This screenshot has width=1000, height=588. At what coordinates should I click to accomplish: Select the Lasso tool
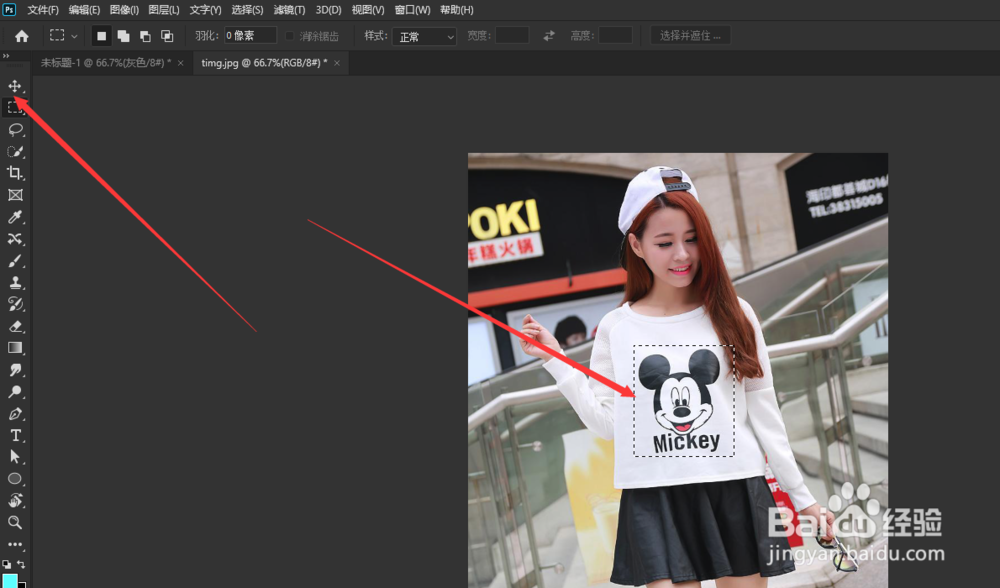(14, 129)
